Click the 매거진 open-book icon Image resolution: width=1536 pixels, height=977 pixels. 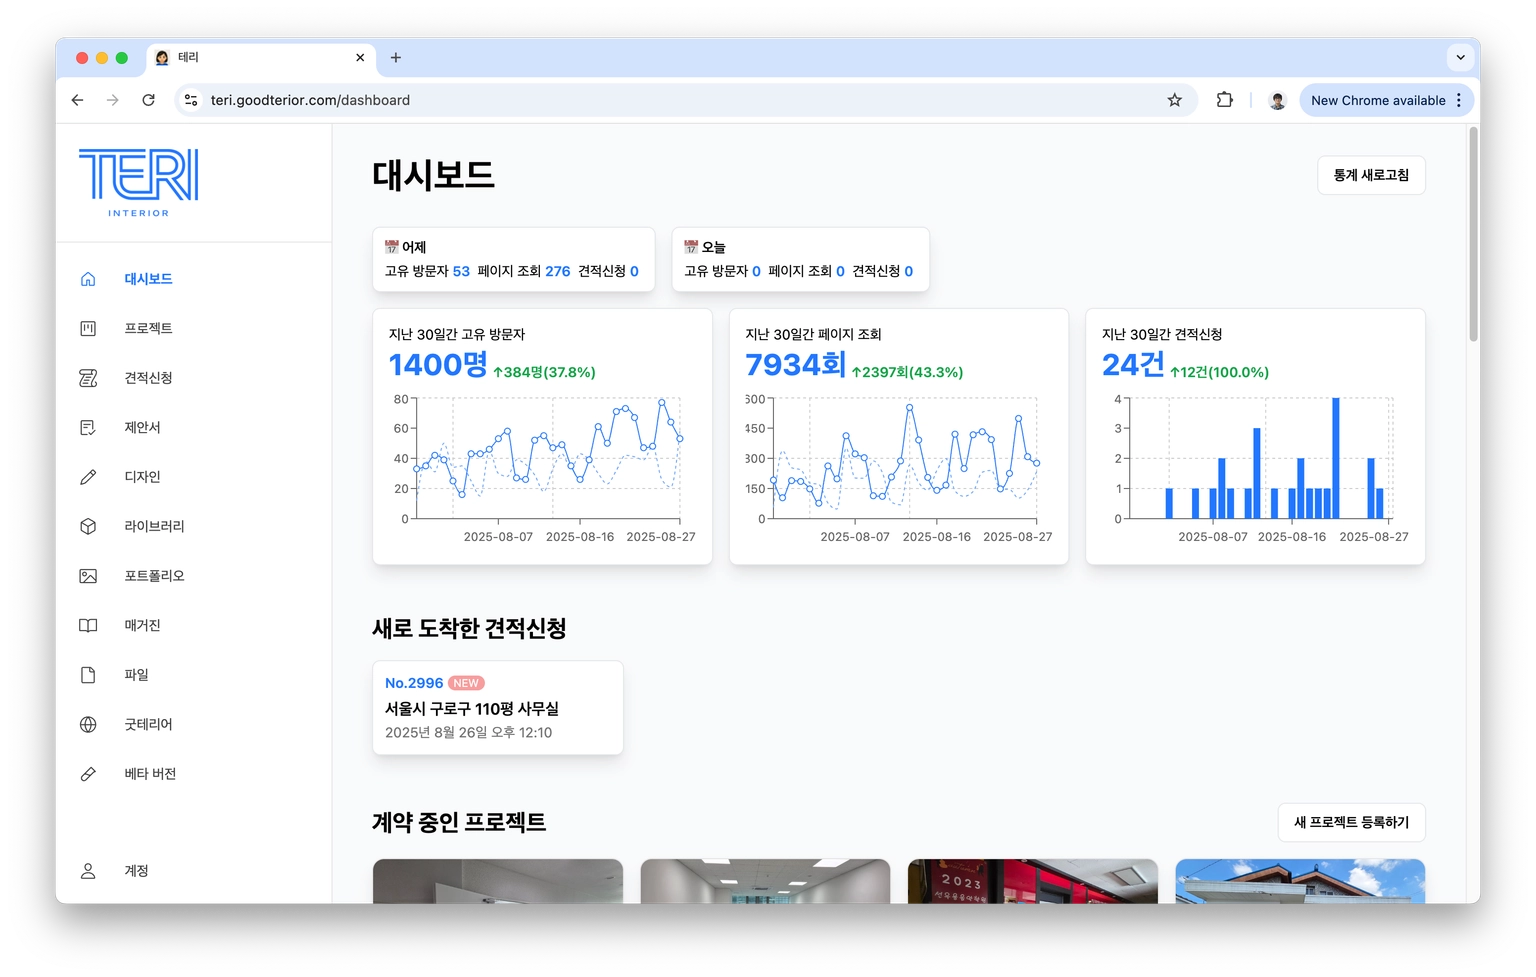tap(89, 625)
